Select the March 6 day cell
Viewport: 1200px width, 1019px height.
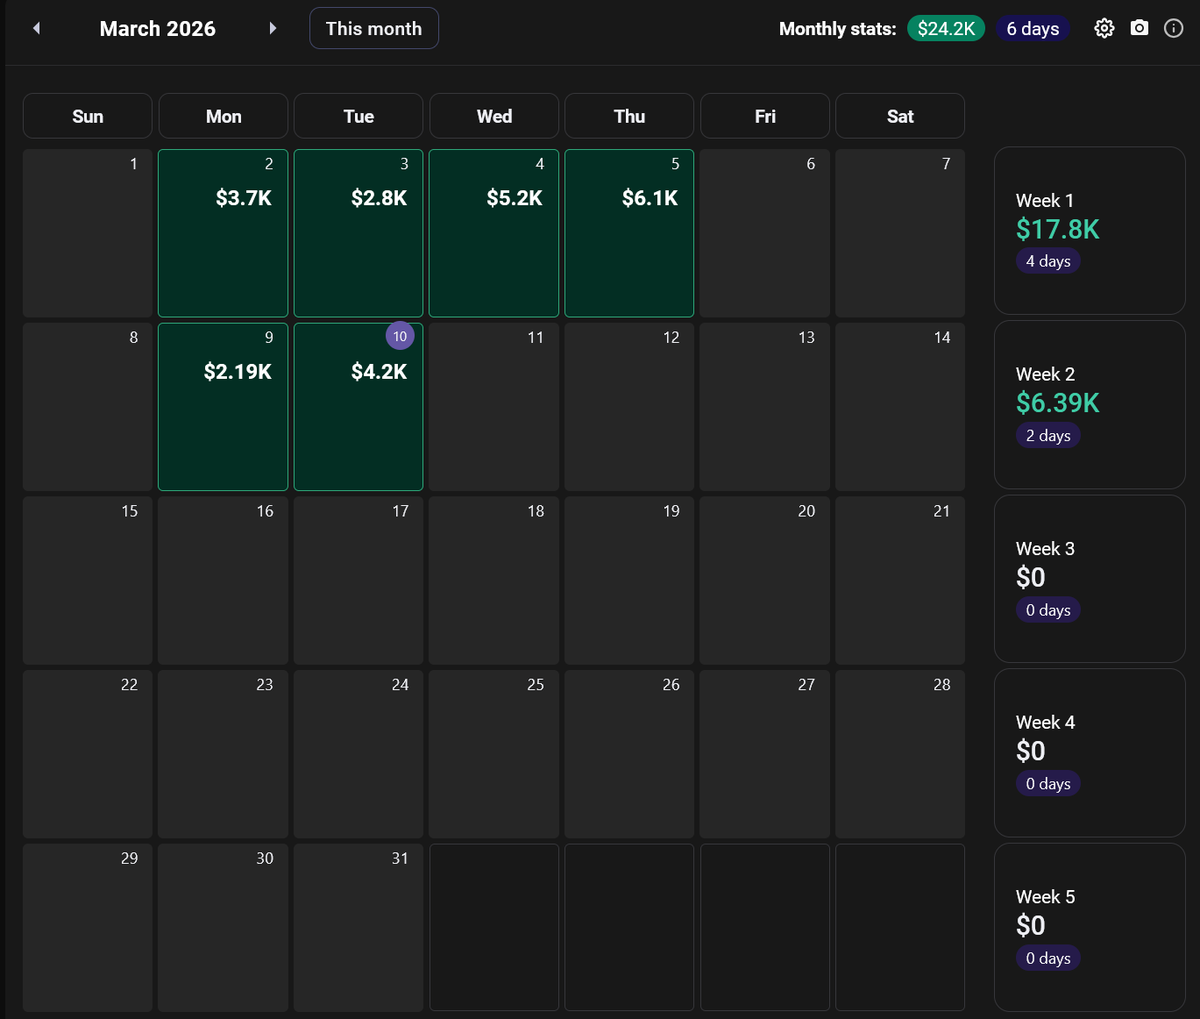[x=765, y=233]
